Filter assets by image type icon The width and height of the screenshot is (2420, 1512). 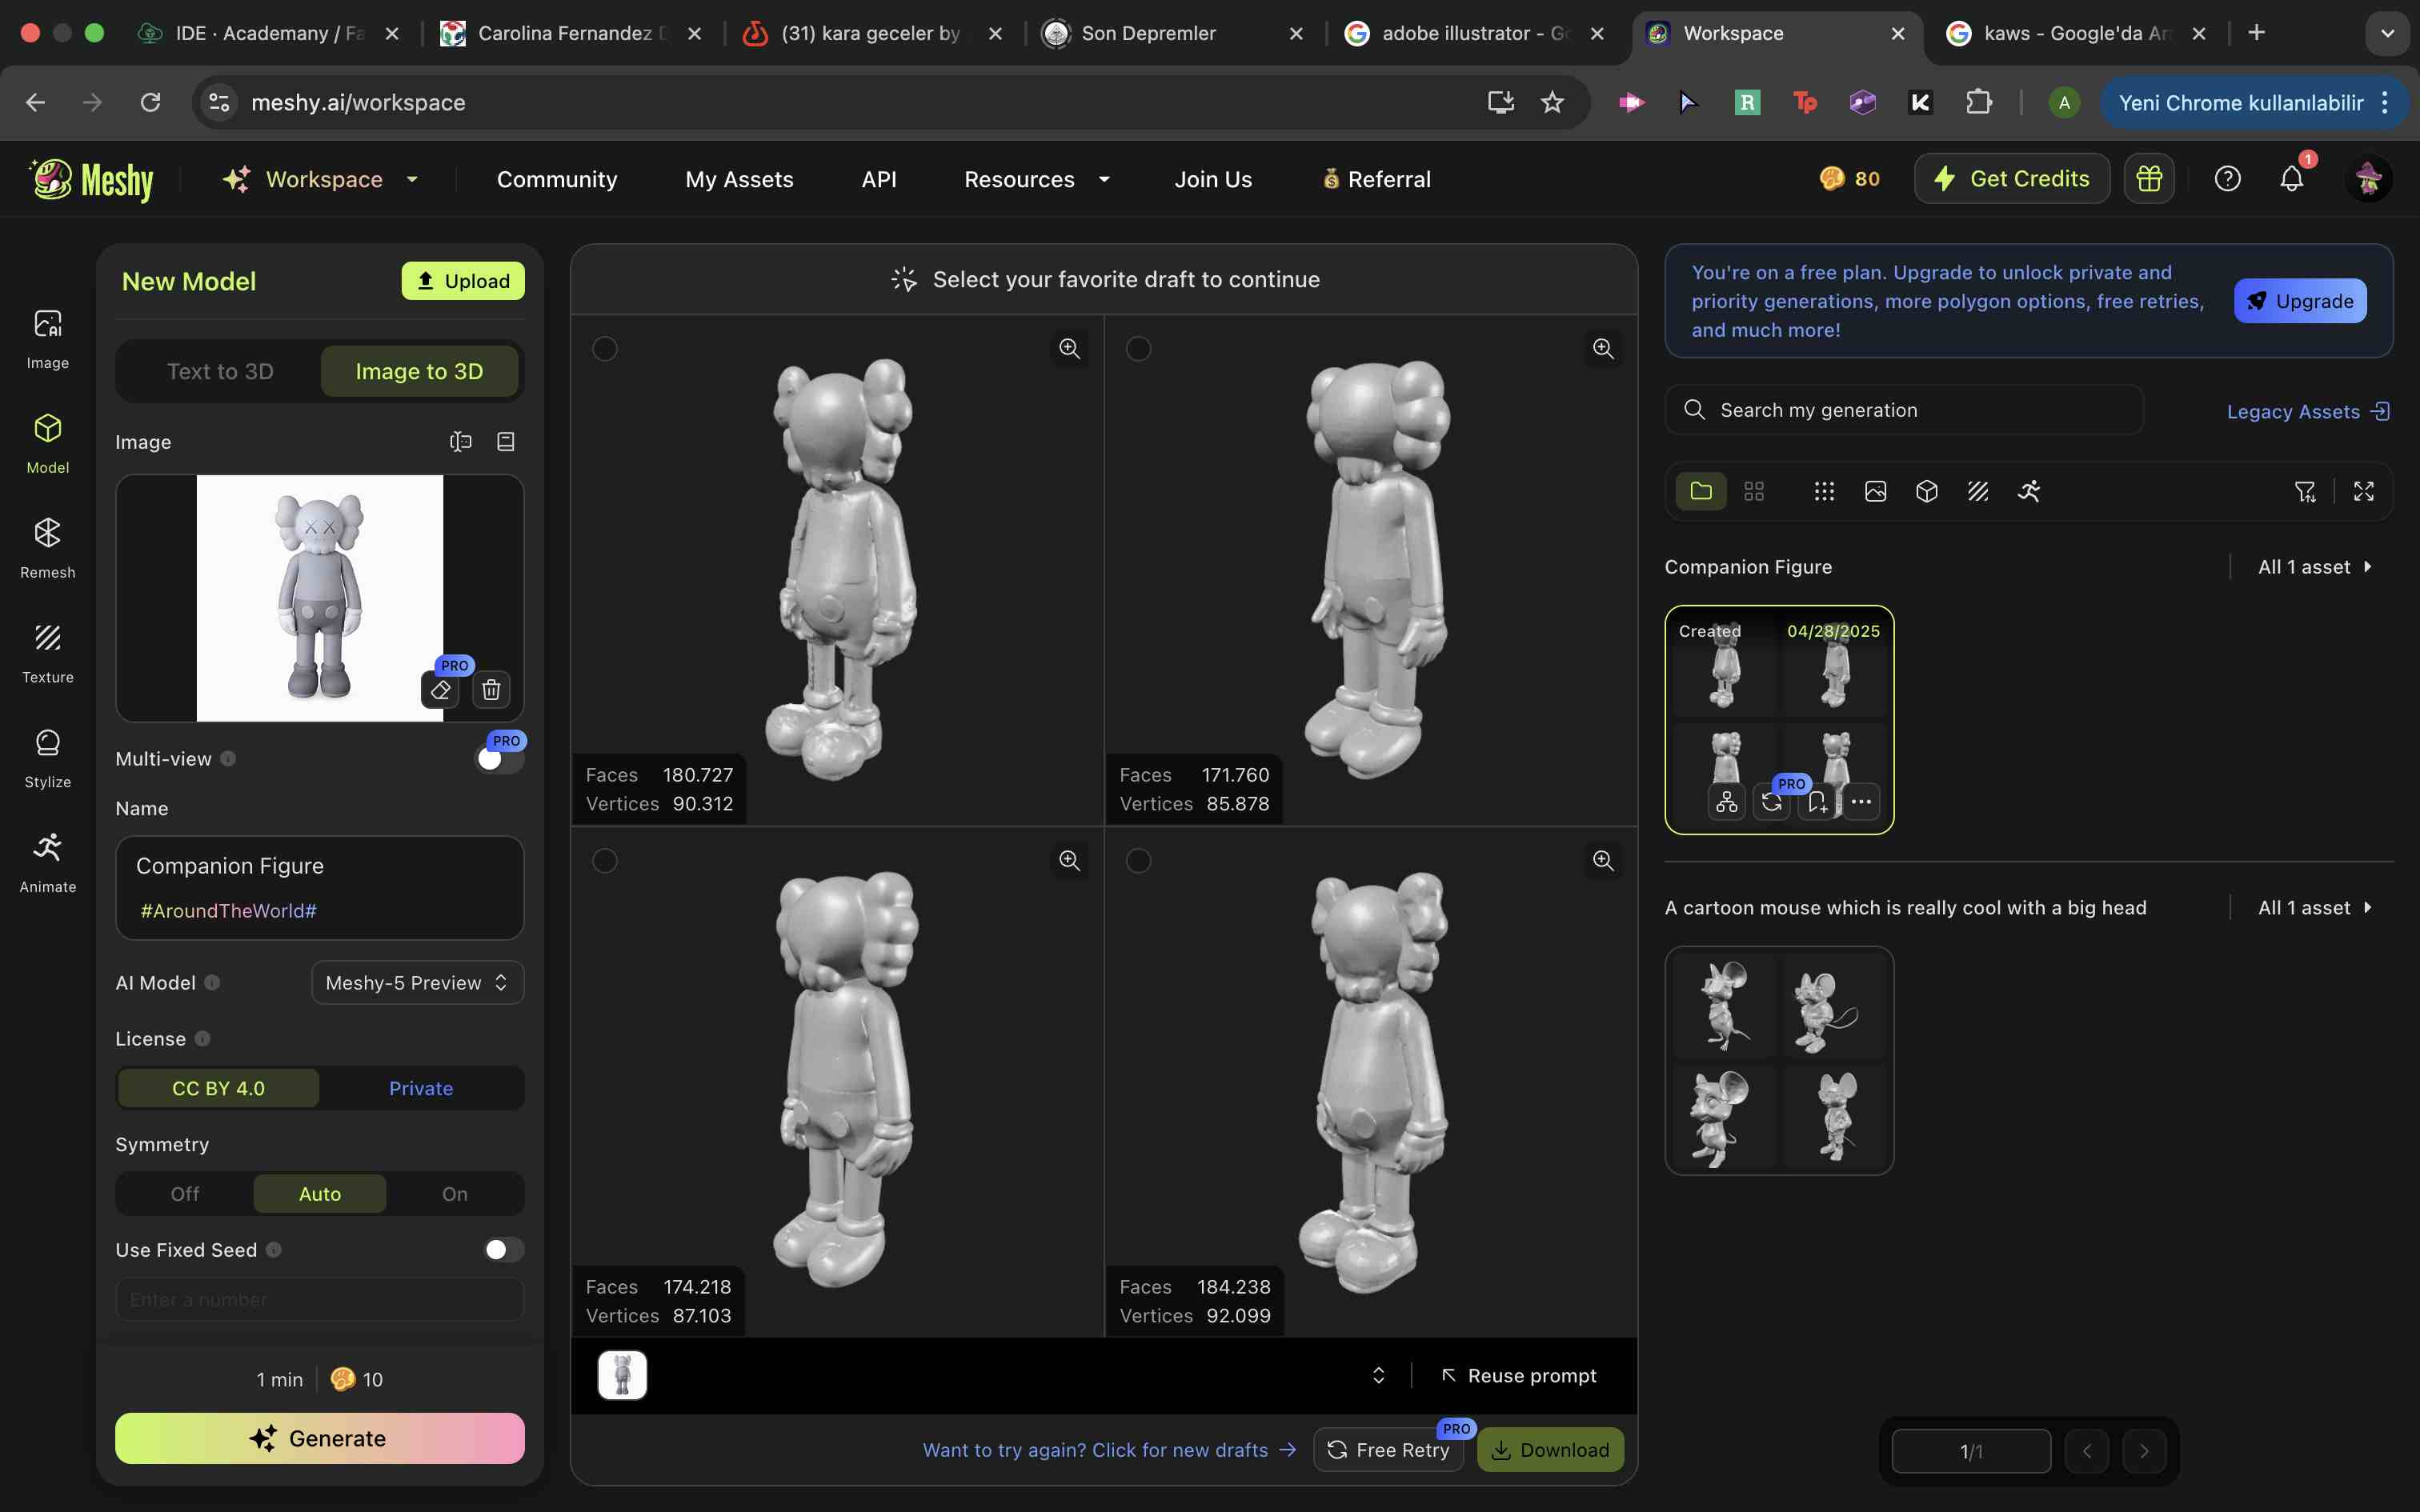pyautogui.click(x=1876, y=491)
